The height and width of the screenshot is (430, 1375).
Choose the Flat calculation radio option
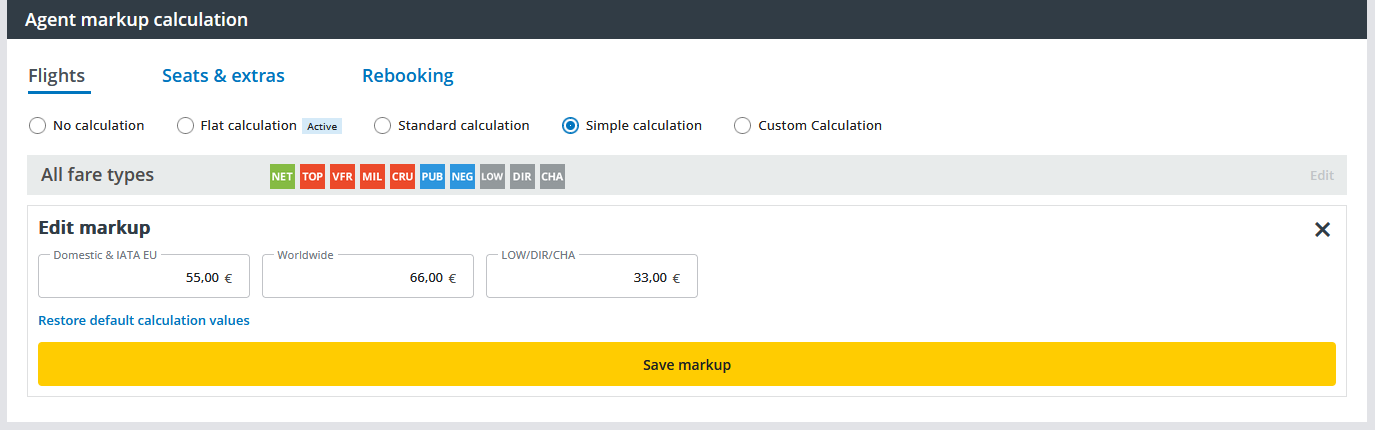[x=185, y=126]
